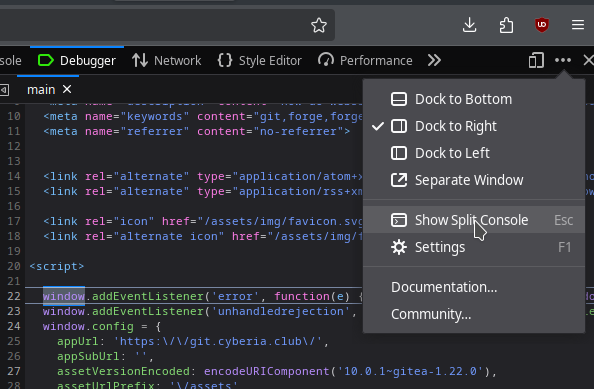Expand the more-tools double chevron

click(x=434, y=60)
